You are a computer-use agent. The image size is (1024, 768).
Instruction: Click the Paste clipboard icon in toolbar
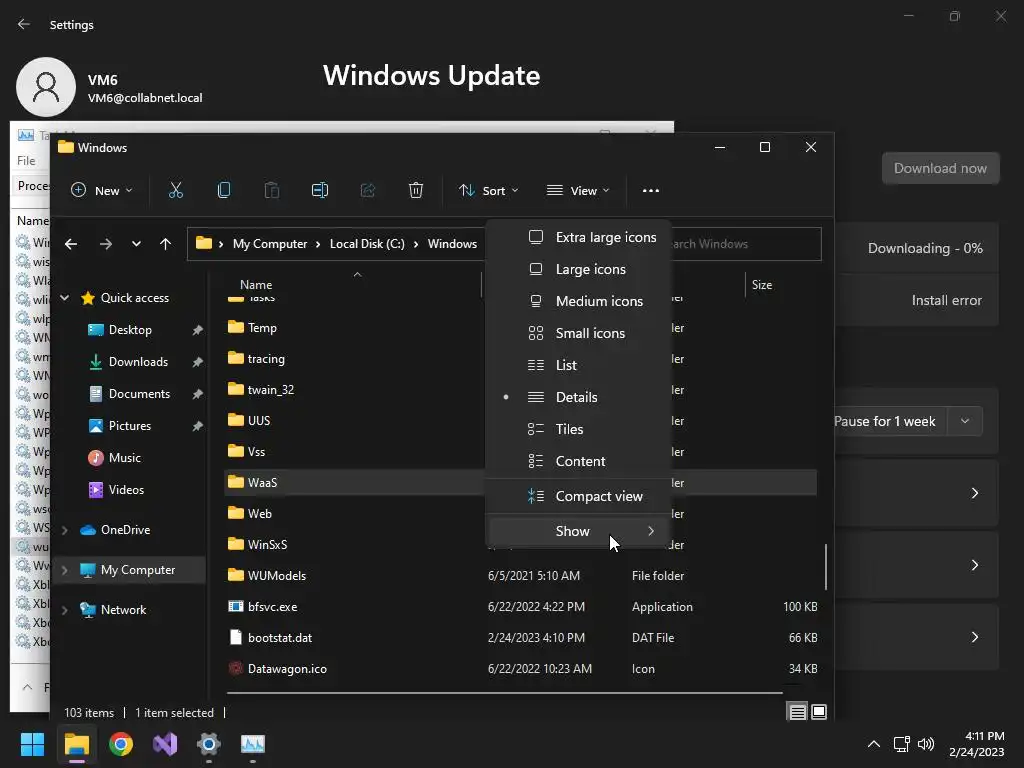(x=272, y=190)
